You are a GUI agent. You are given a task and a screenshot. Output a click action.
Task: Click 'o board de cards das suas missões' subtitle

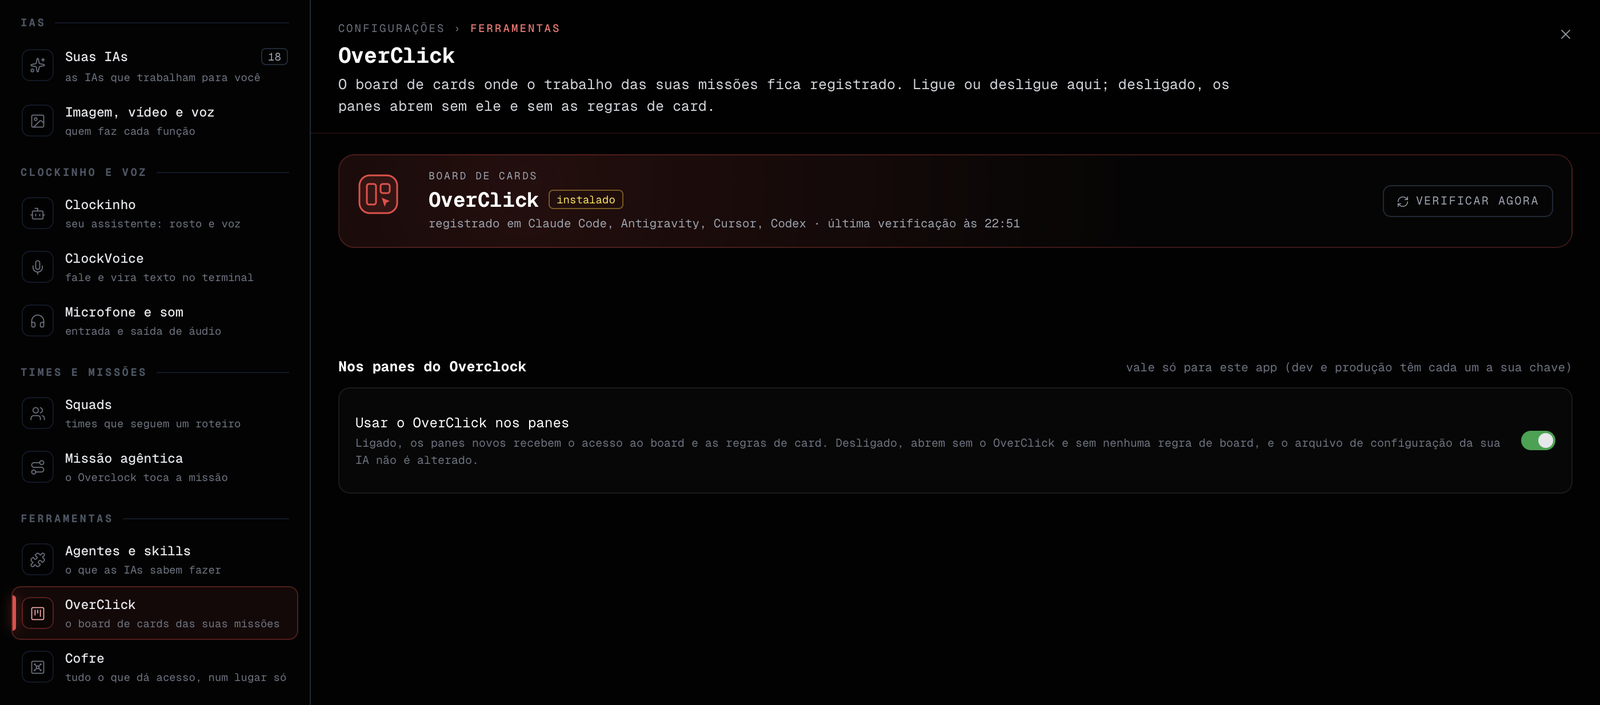click(172, 624)
